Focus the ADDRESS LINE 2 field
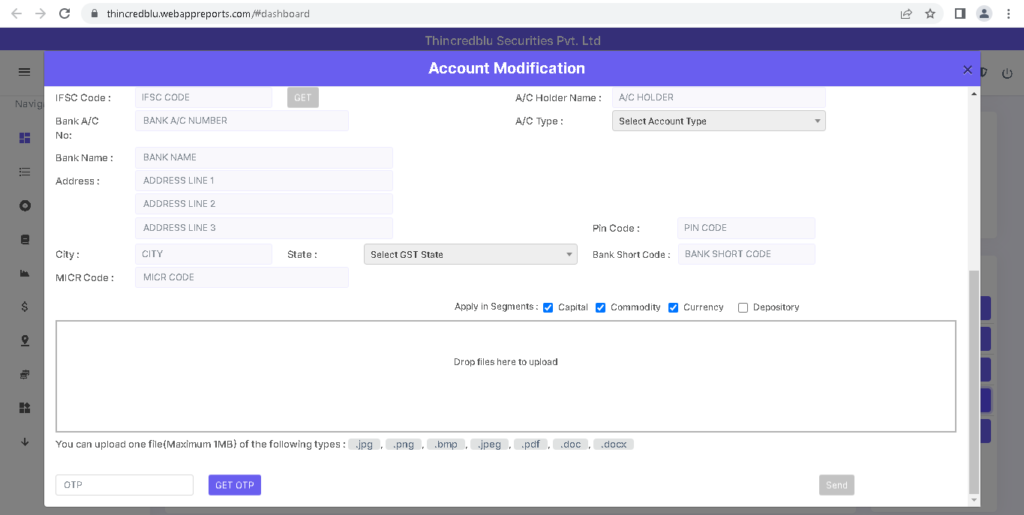 tap(264, 204)
